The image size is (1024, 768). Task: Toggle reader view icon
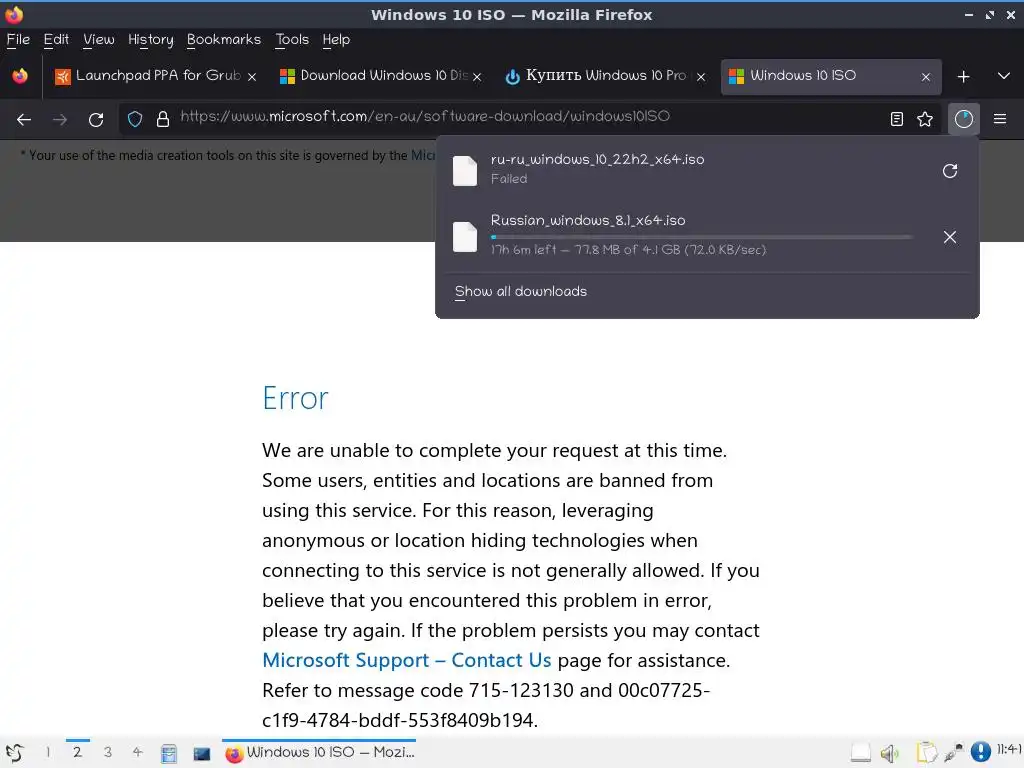(897, 119)
